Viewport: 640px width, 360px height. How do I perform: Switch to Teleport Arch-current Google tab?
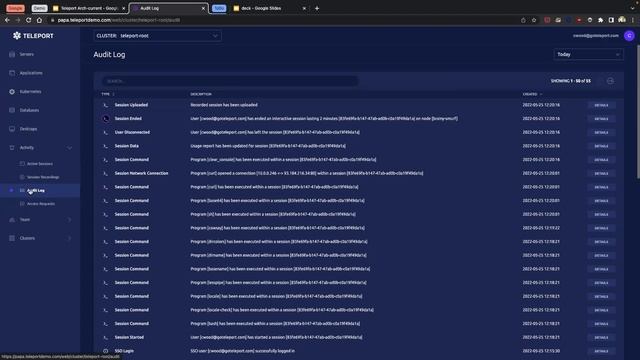point(89,8)
